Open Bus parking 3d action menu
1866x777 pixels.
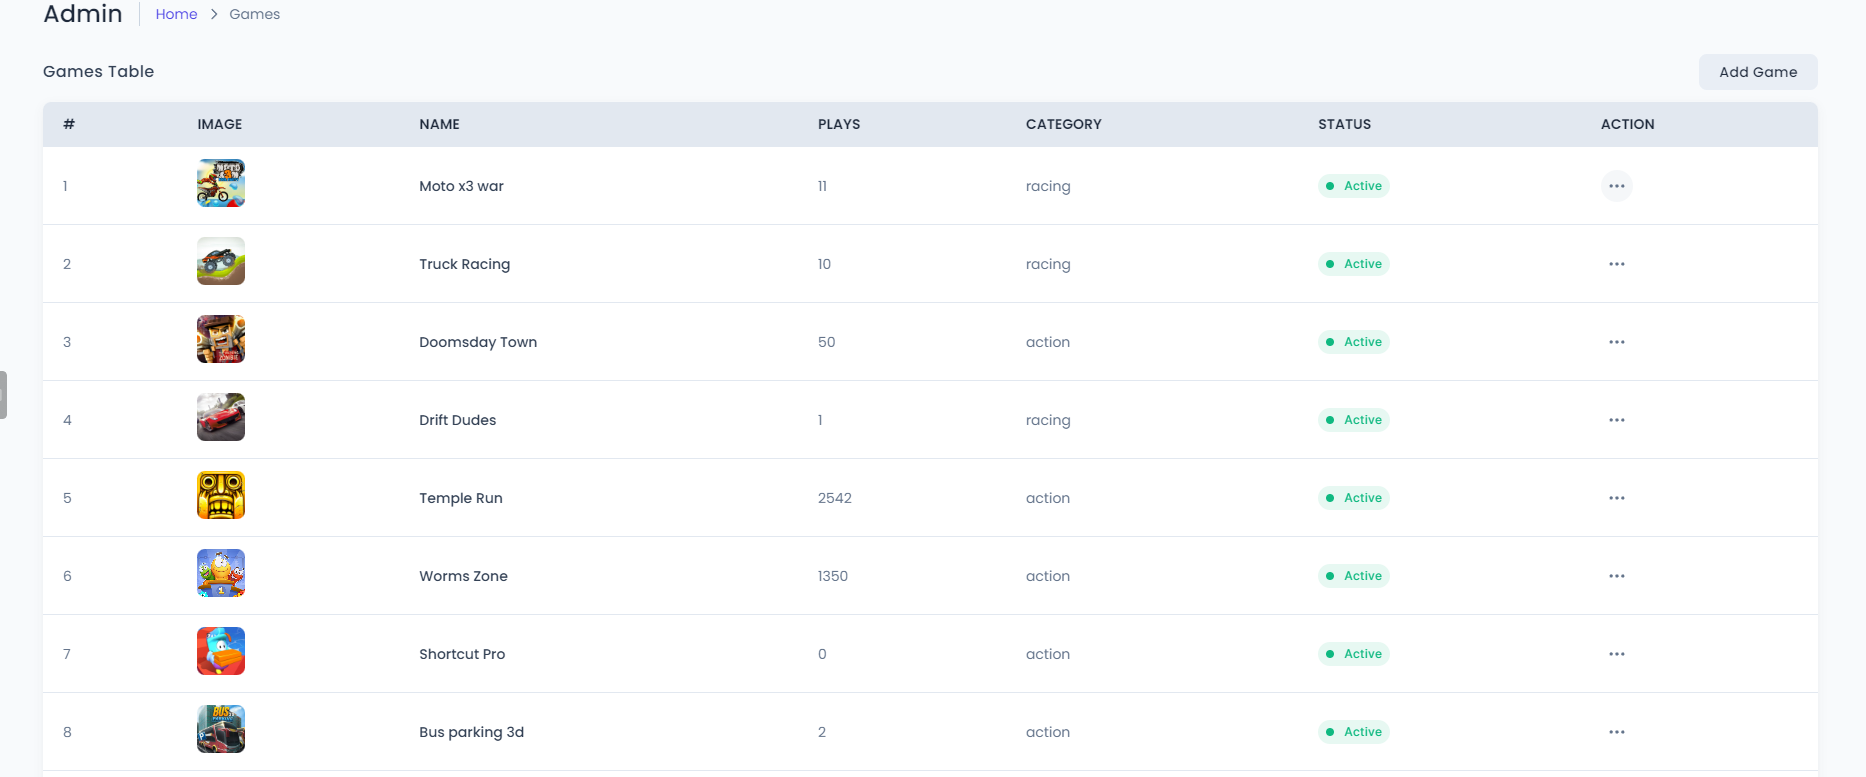(1616, 732)
